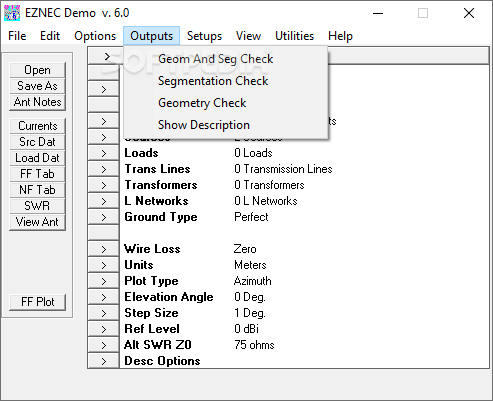
Task: Click the 'Perfect' ground type value
Action: (x=251, y=217)
